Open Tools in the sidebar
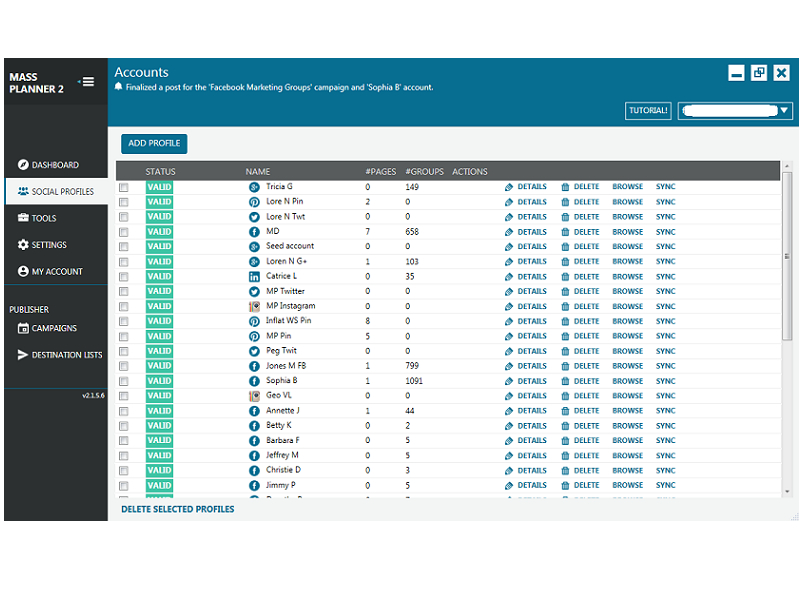 pyautogui.click(x=37, y=218)
